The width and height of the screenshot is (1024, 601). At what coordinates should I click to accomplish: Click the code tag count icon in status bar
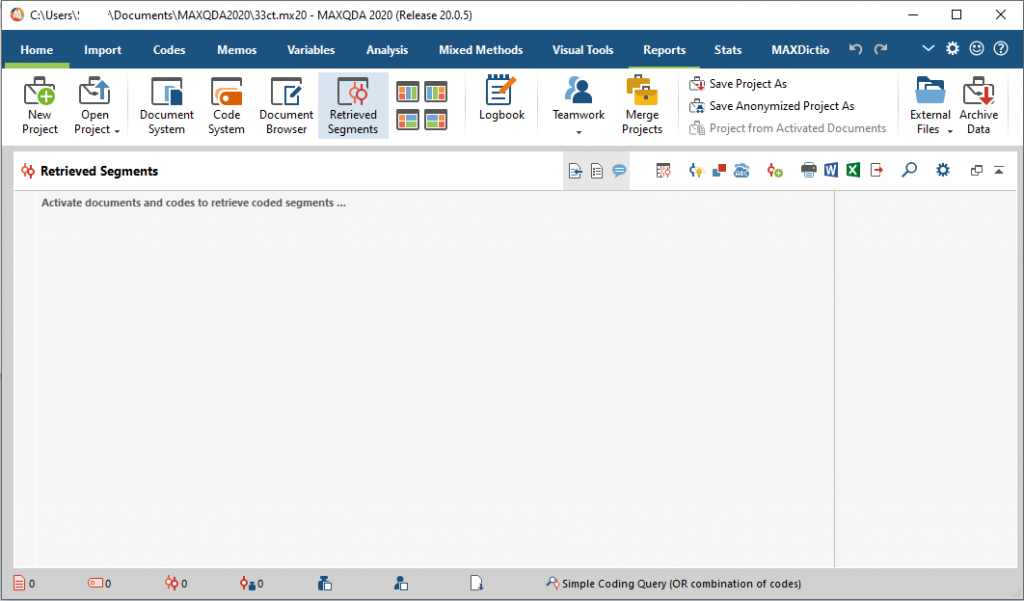[95, 583]
